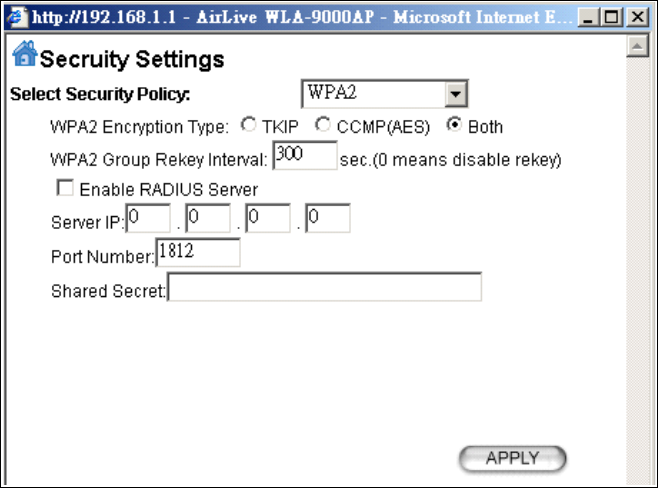Click the first Server IP octet field
This screenshot has width=658, height=488.
(x=148, y=218)
